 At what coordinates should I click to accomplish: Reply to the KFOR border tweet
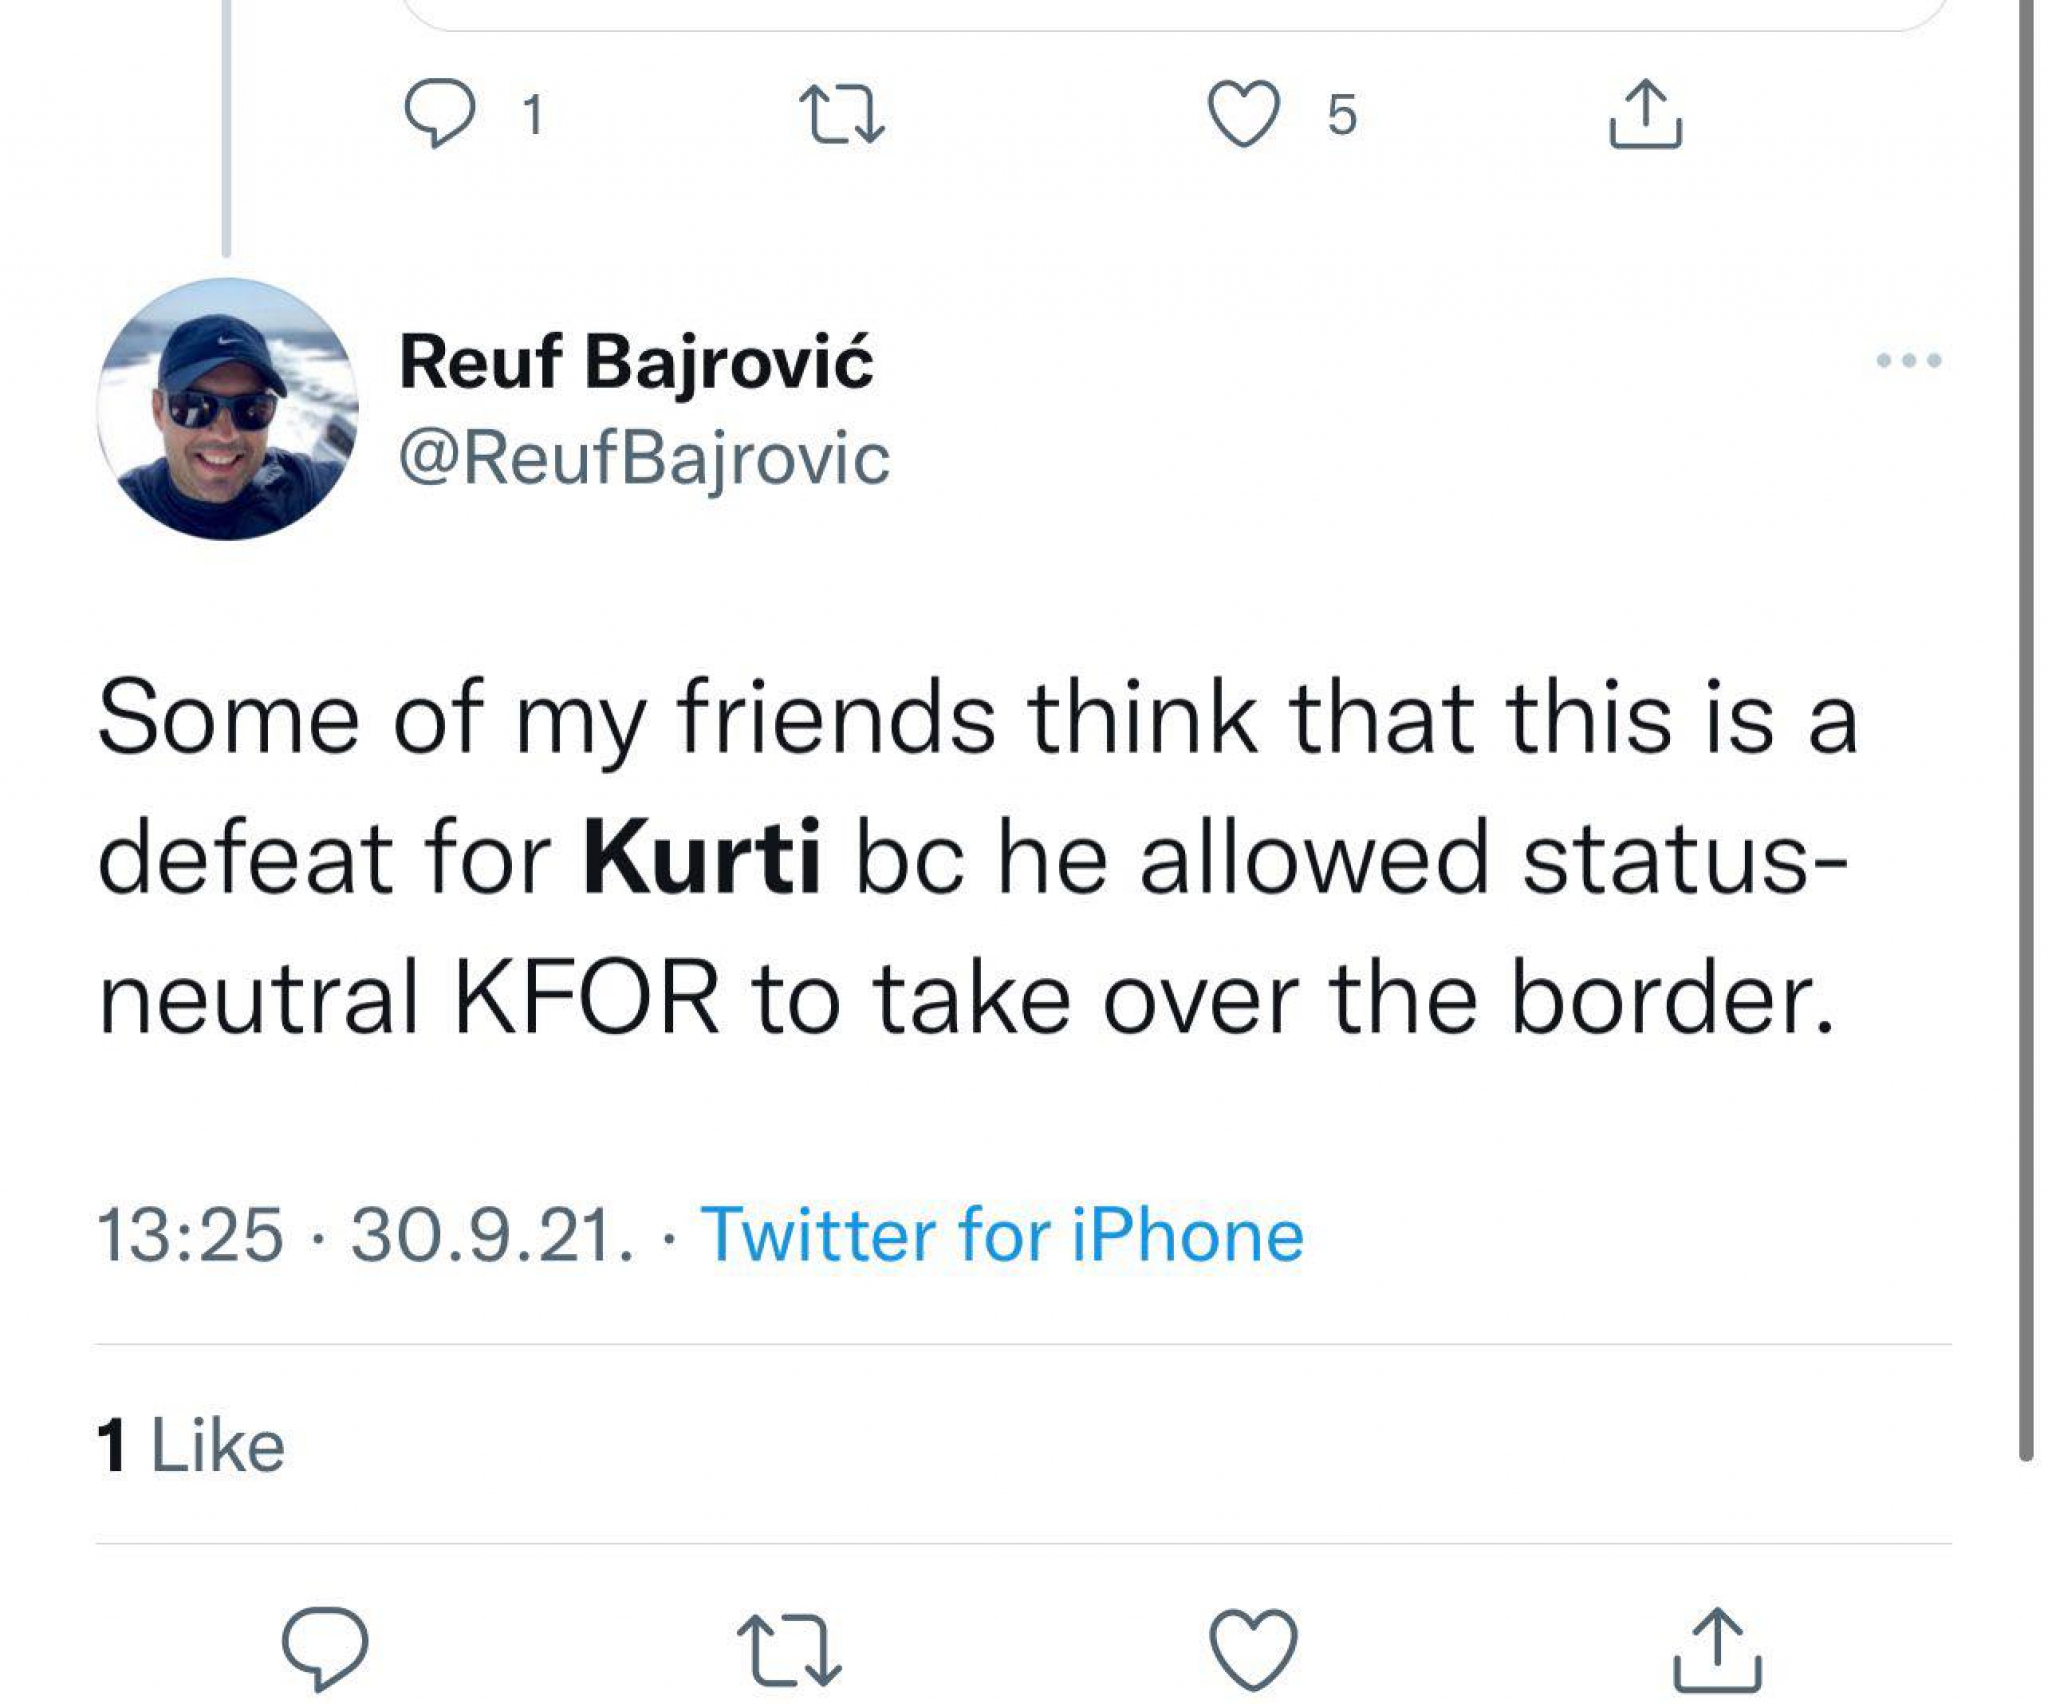click(x=324, y=1647)
